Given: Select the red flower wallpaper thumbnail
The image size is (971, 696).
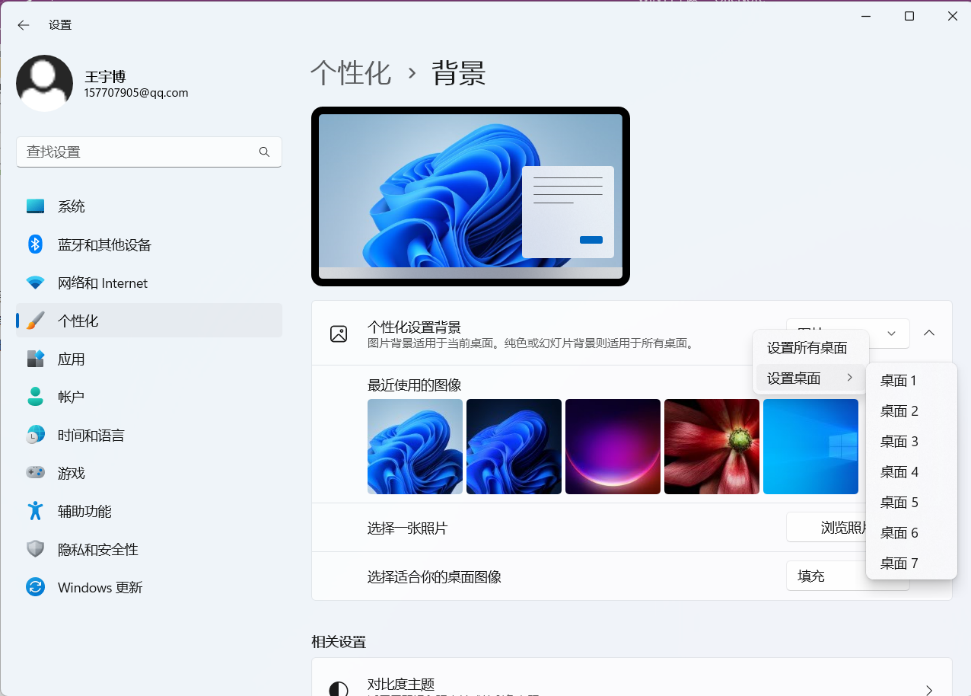Looking at the screenshot, I should 712,446.
